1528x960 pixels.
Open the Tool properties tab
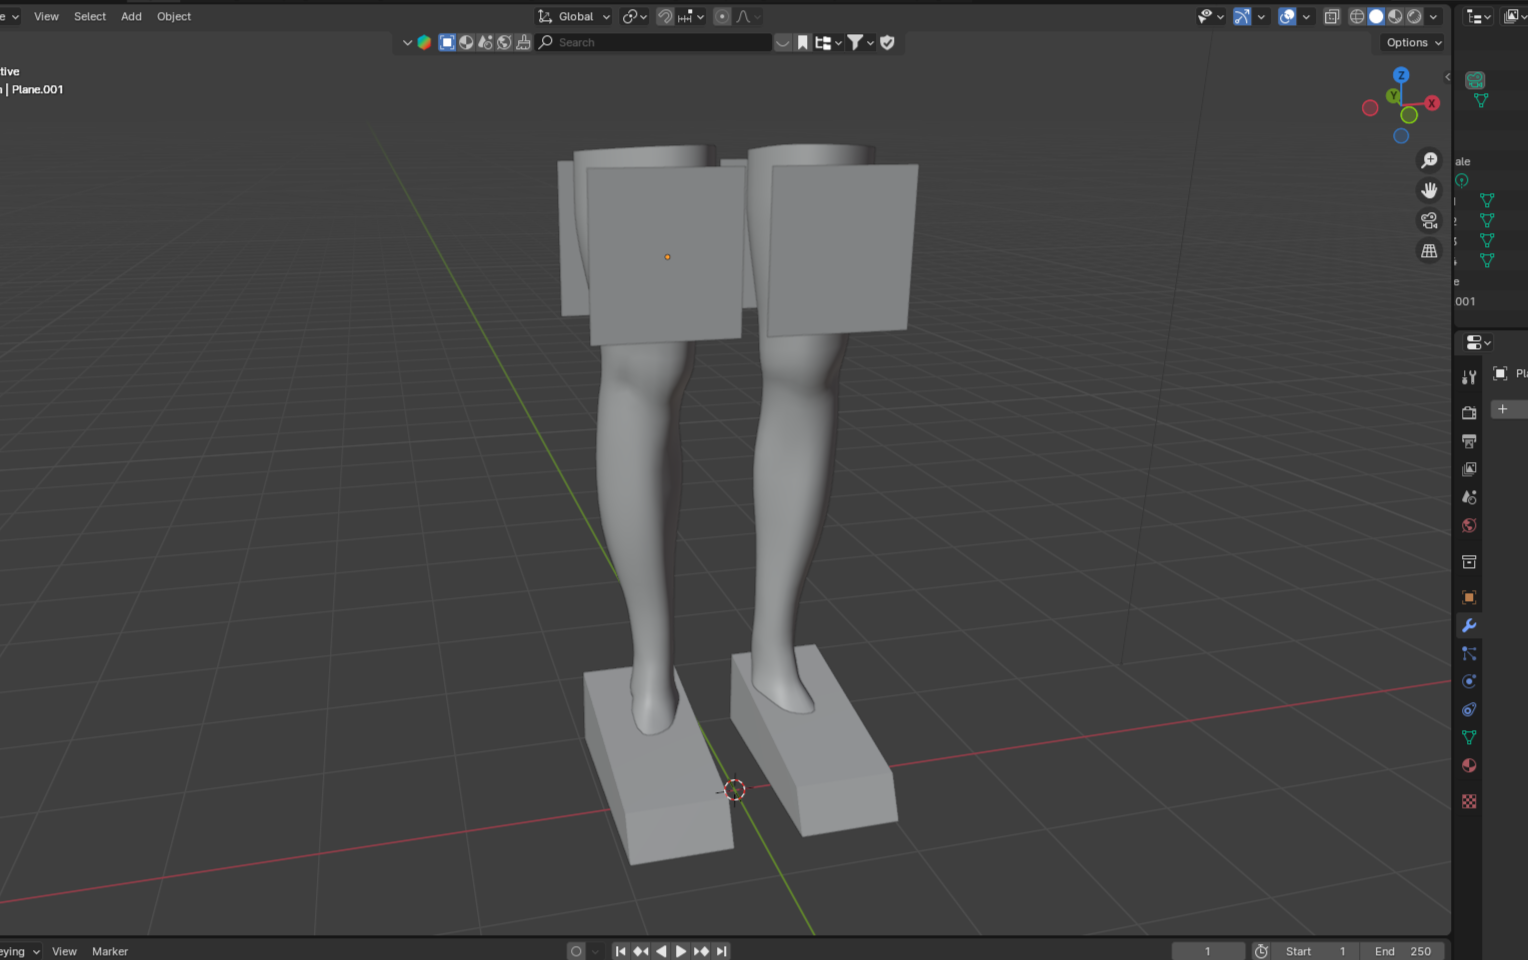coord(1469,377)
